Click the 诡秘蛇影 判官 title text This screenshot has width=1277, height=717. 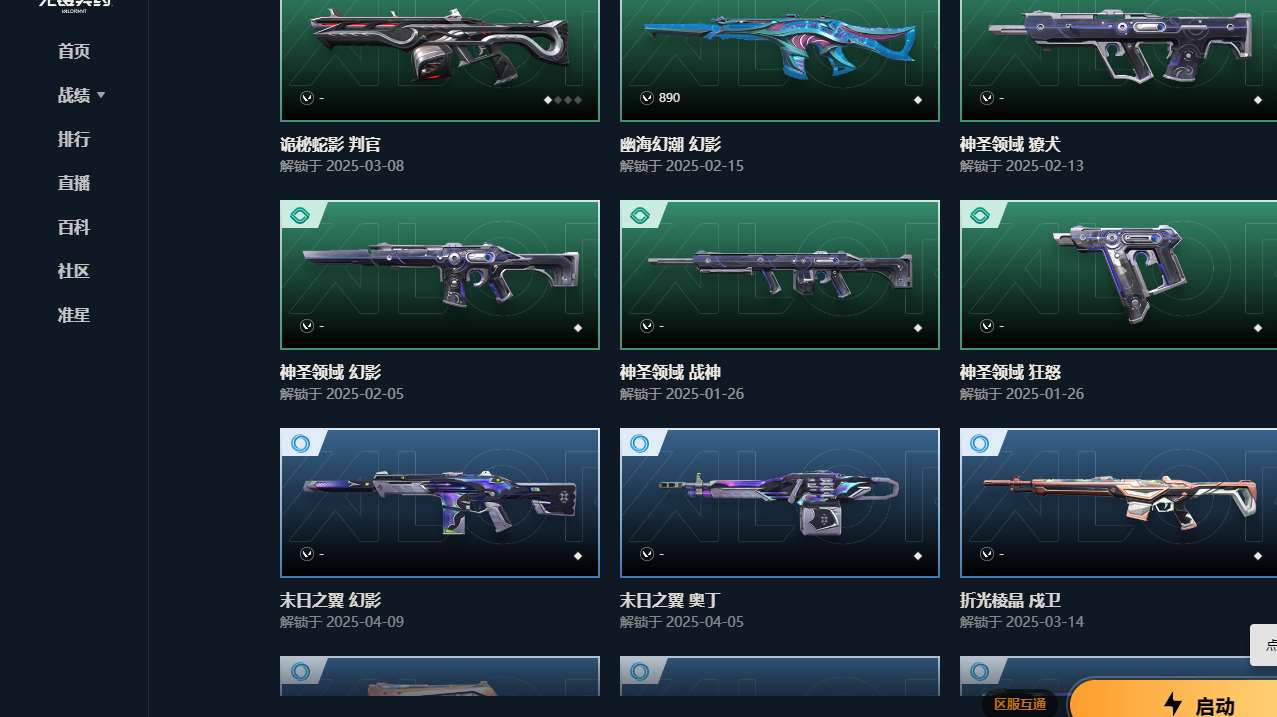click(330, 145)
